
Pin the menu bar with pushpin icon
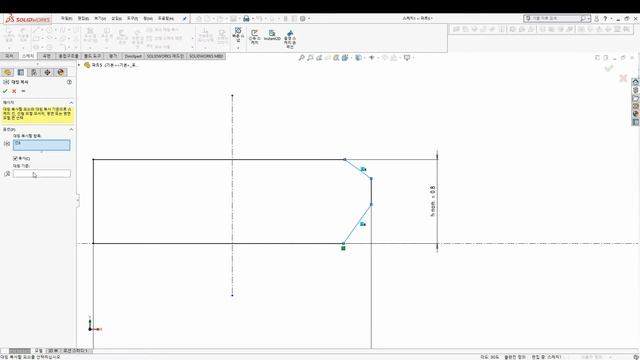[x=184, y=19]
